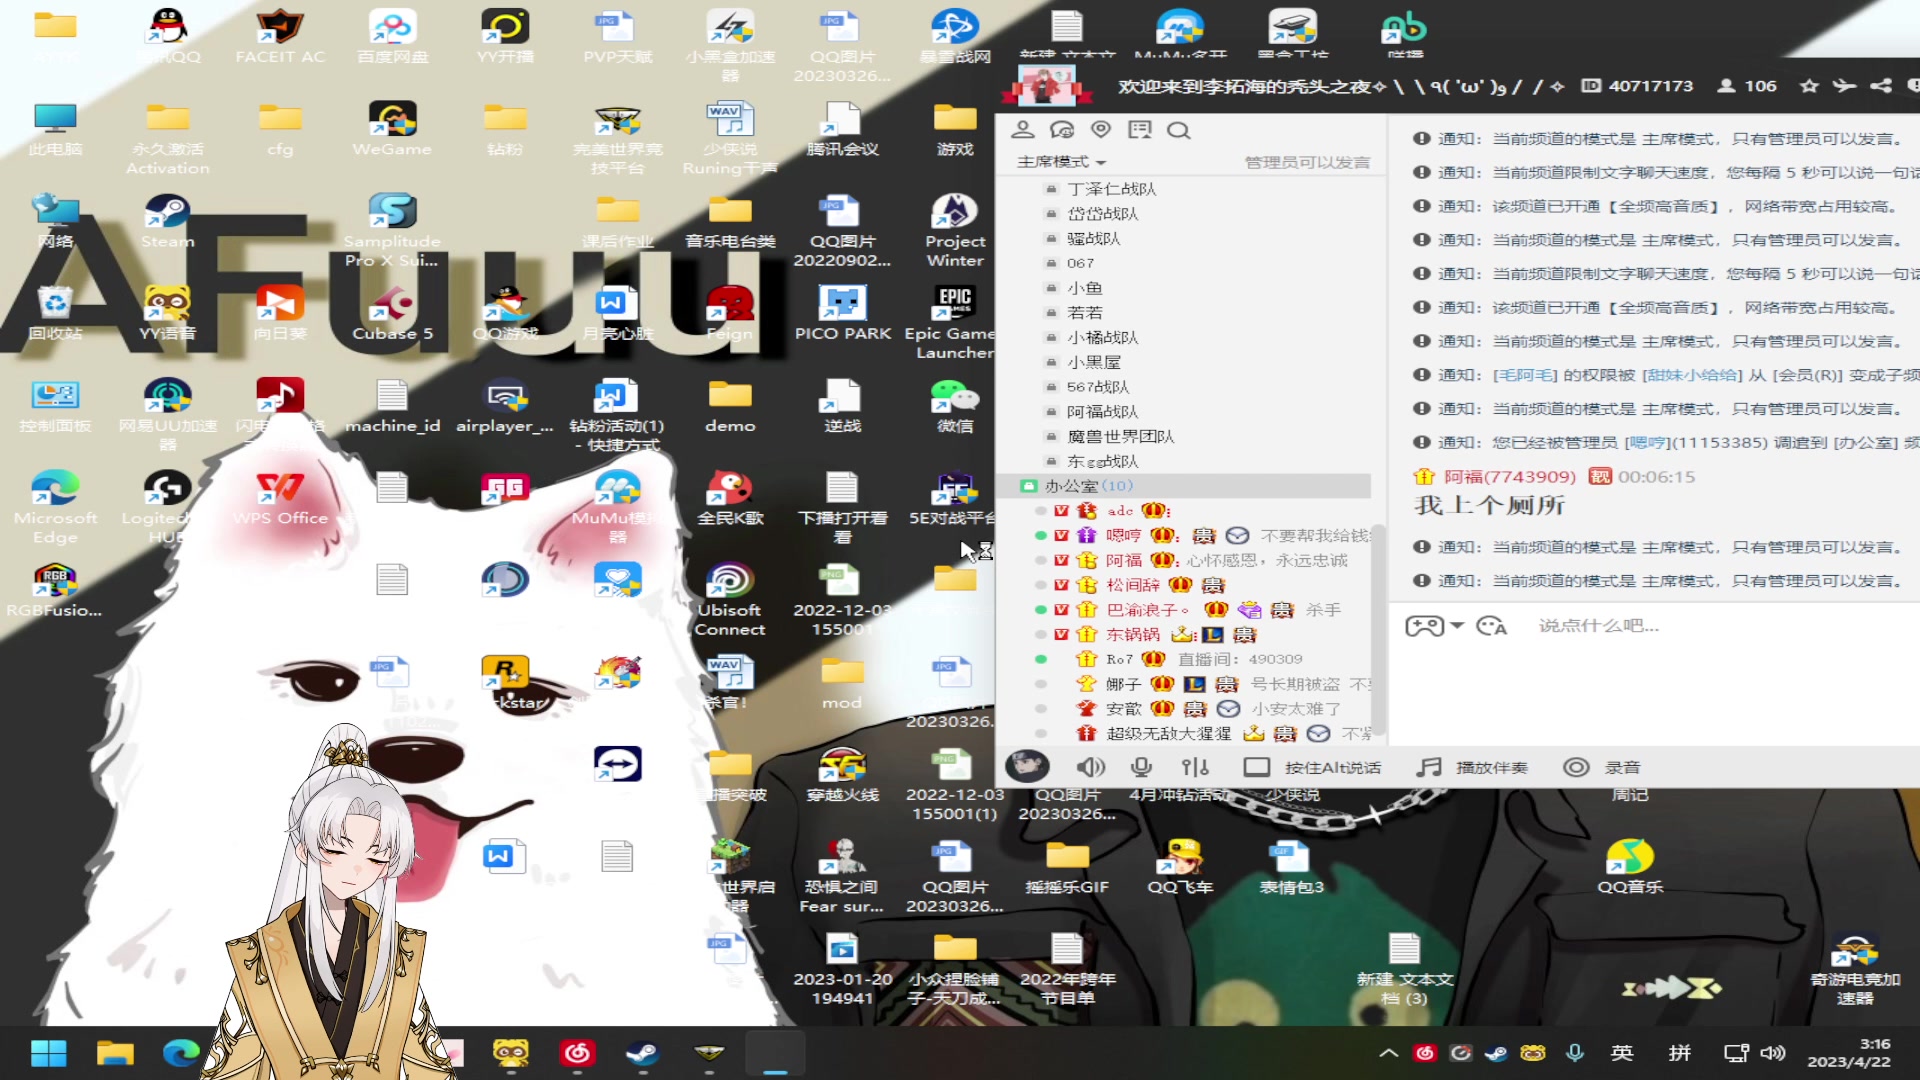The width and height of the screenshot is (1920, 1080).
Task: Click the system volume tray icon
Action: point(1773,1053)
